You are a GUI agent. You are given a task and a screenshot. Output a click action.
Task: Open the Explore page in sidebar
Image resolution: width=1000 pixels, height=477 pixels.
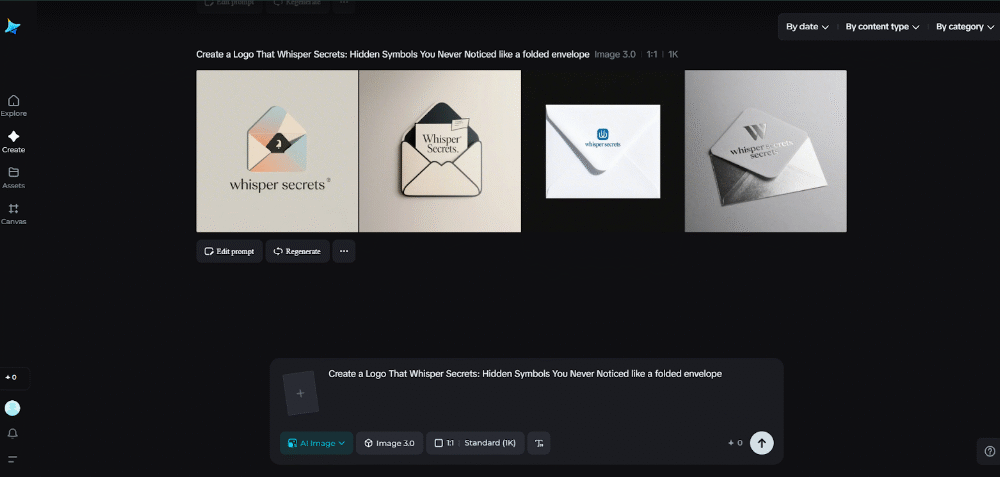coord(13,106)
